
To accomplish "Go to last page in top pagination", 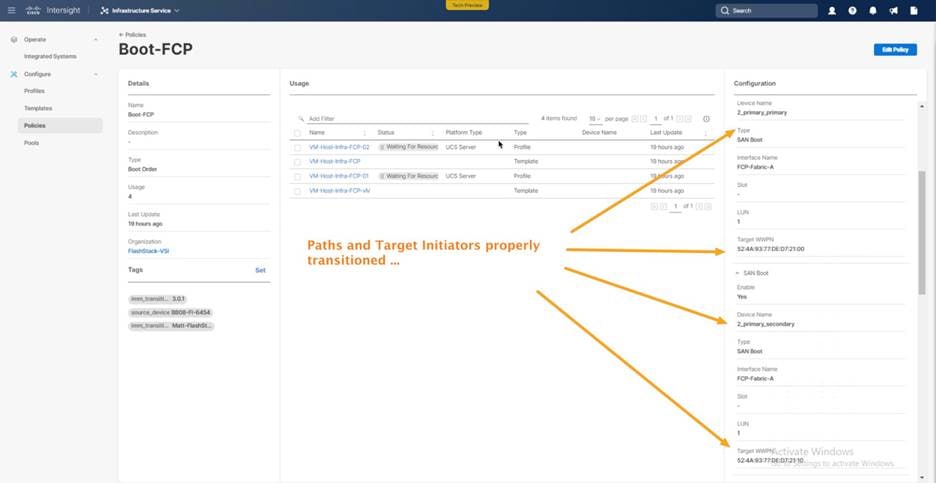I will pyautogui.click(x=688, y=119).
